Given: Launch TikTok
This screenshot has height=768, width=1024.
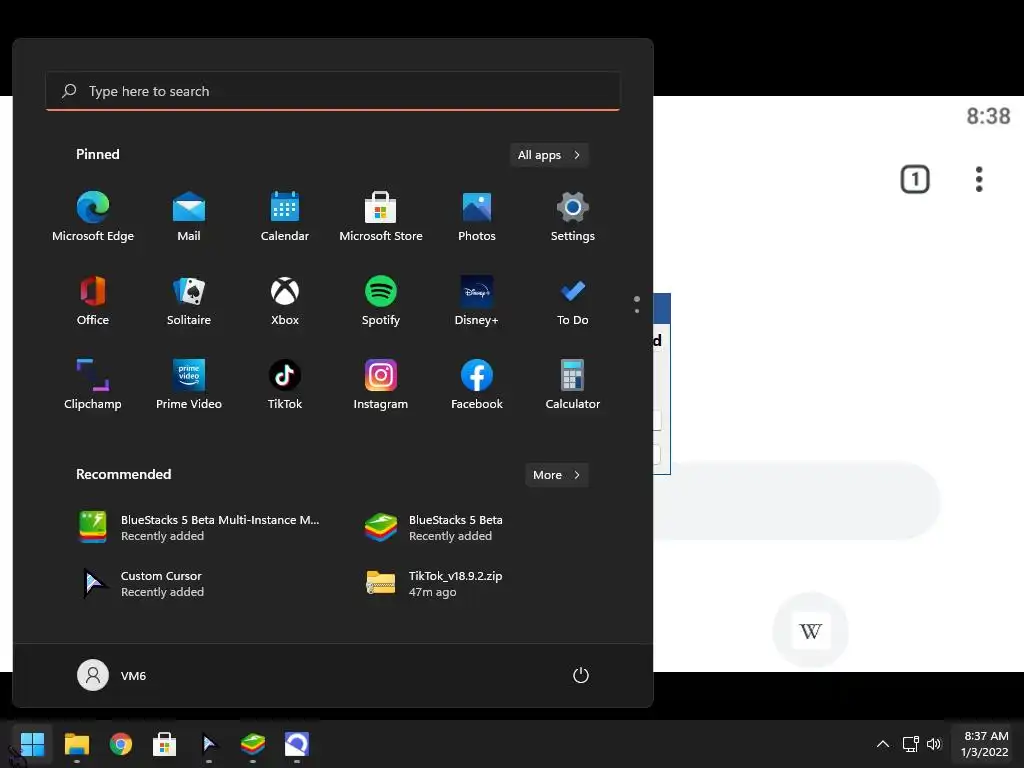Looking at the screenshot, I should pyautogui.click(x=285, y=385).
